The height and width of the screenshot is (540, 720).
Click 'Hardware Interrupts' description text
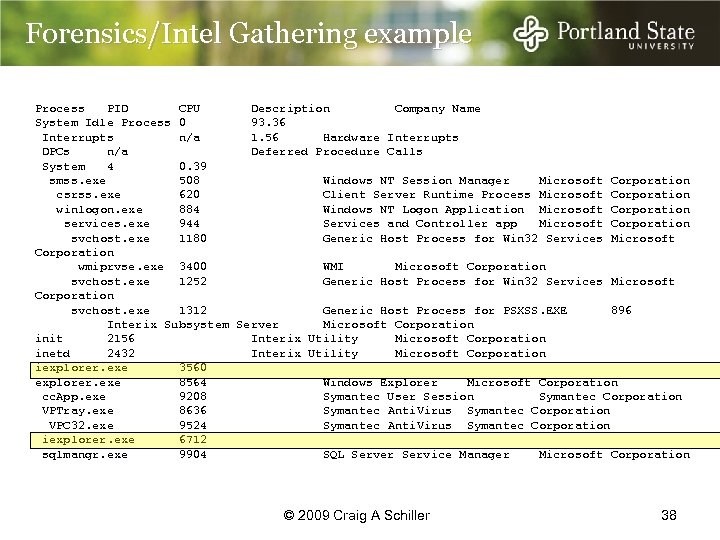tap(390, 138)
